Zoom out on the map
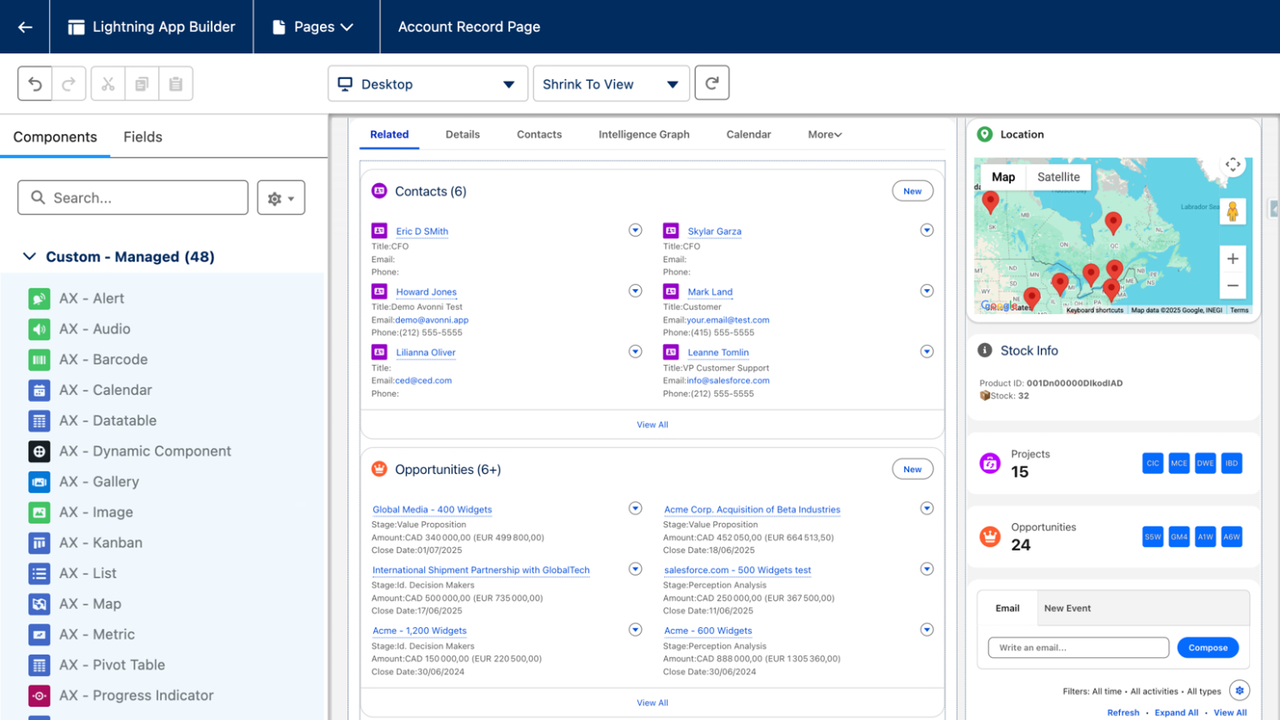This screenshot has height=720, width=1280. 1233,285
